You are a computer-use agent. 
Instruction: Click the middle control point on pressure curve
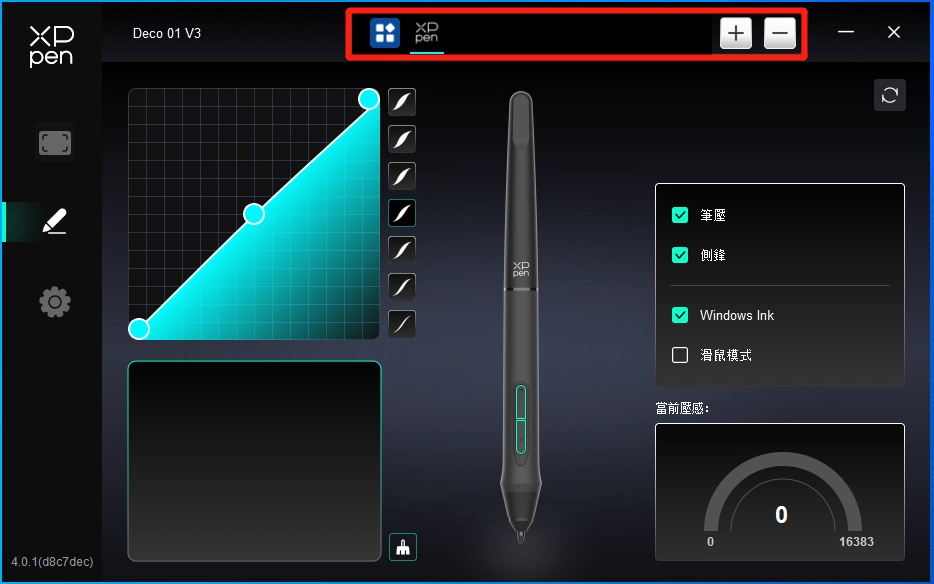coord(254,214)
